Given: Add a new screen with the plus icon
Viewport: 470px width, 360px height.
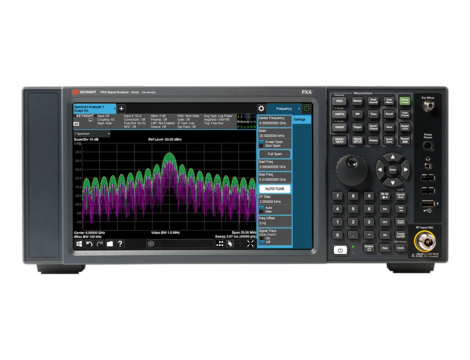Looking at the screenshot, I should (x=121, y=109).
